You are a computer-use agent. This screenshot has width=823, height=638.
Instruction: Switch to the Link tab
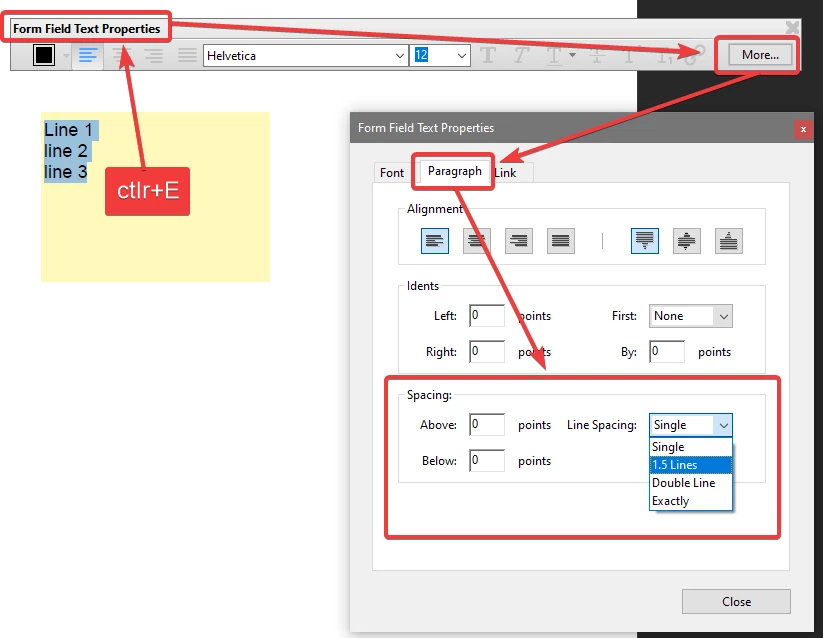point(506,173)
